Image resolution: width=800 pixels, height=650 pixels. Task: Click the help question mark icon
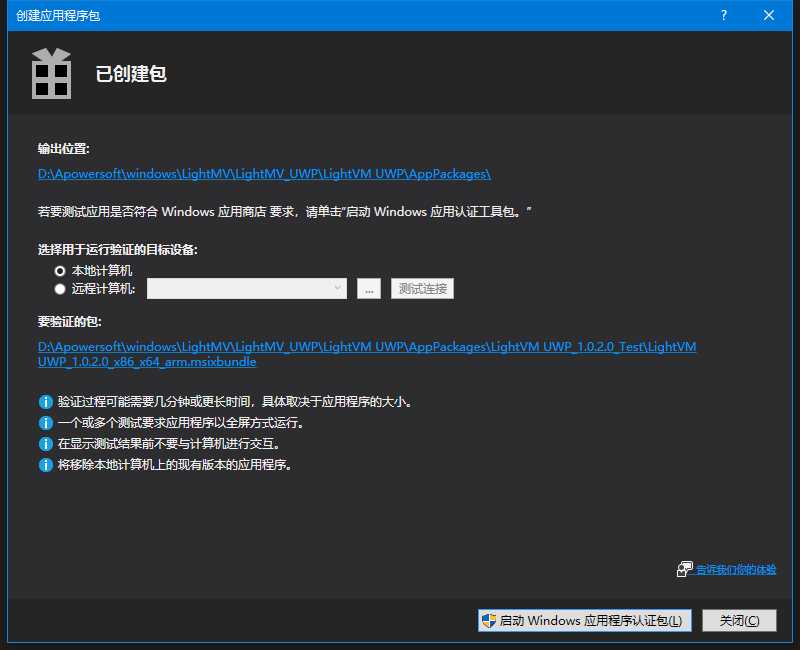click(723, 15)
